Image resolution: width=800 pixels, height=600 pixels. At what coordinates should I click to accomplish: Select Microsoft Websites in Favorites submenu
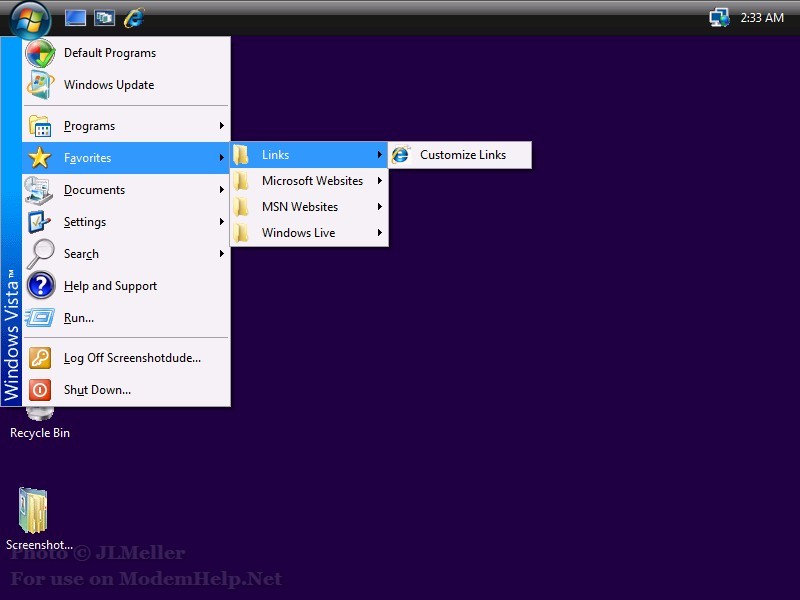tap(309, 181)
